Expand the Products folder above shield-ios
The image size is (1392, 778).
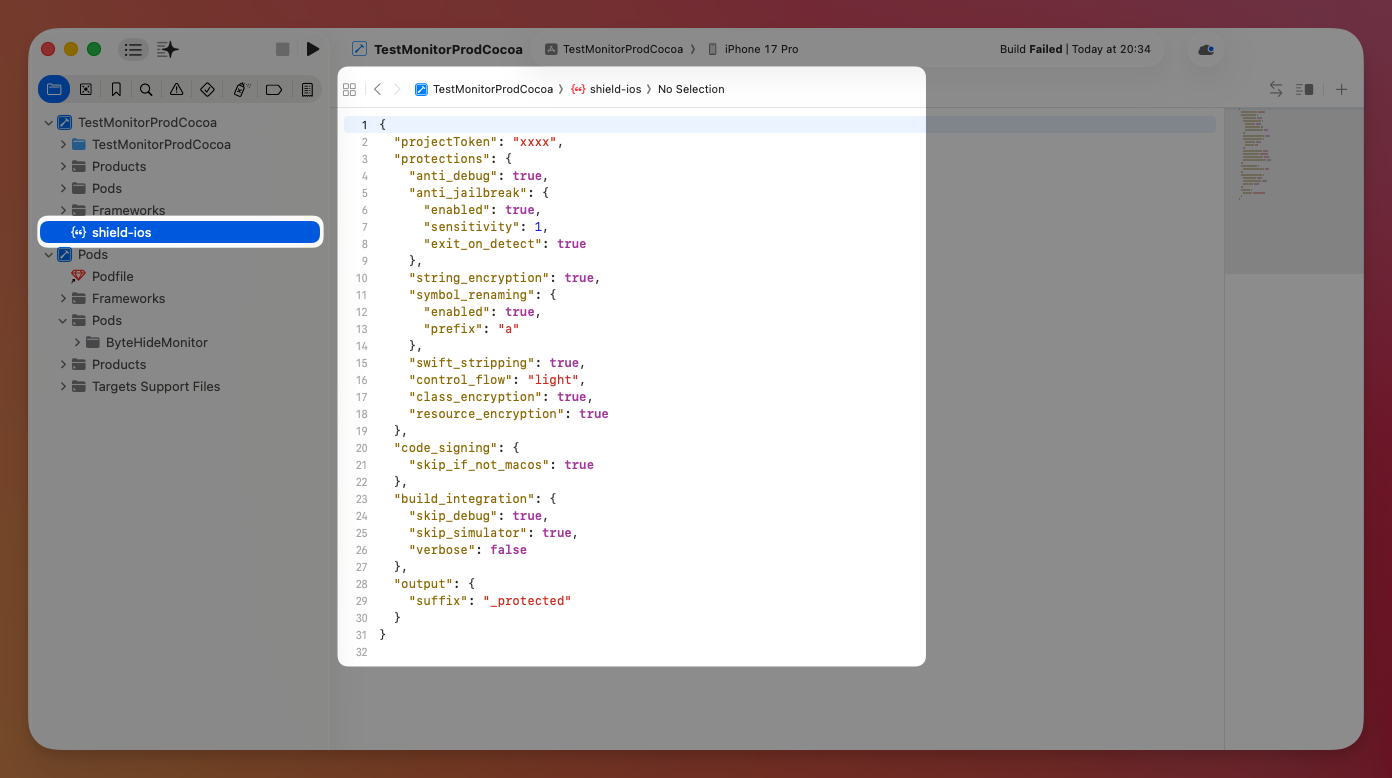point(63,167)
